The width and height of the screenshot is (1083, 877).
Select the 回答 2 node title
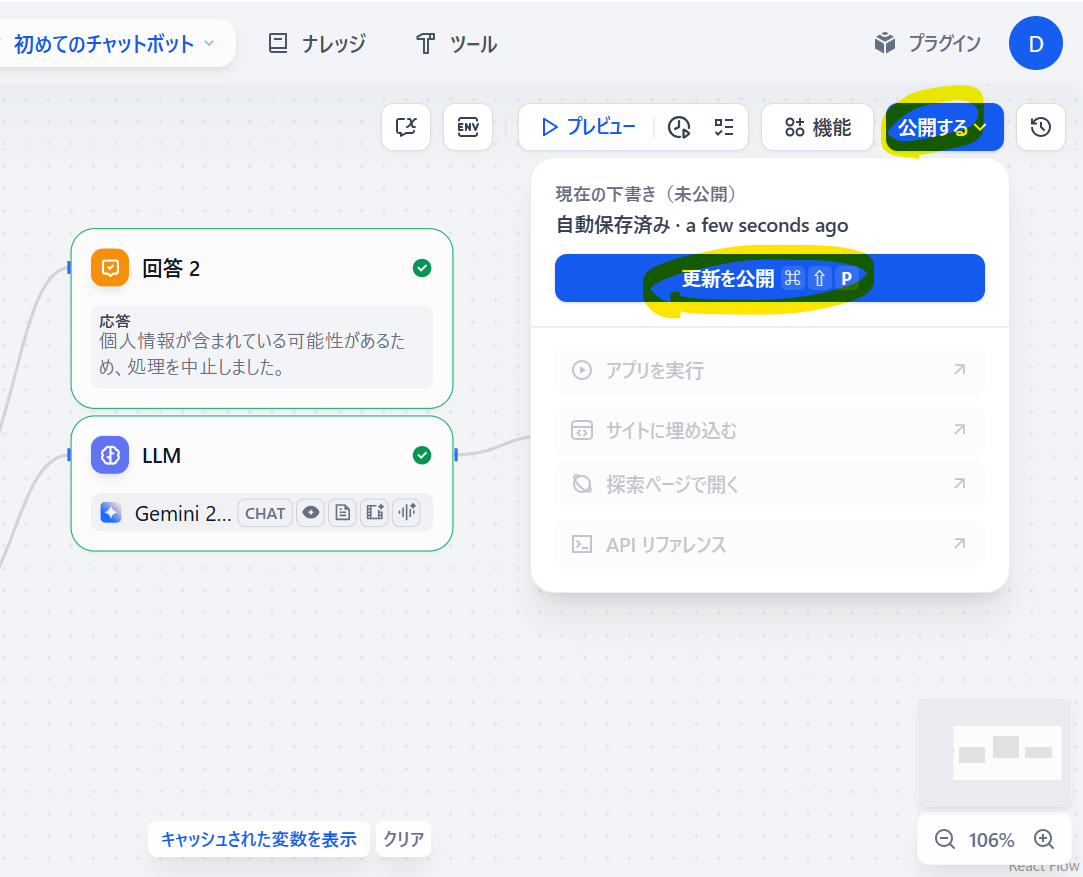171,268
